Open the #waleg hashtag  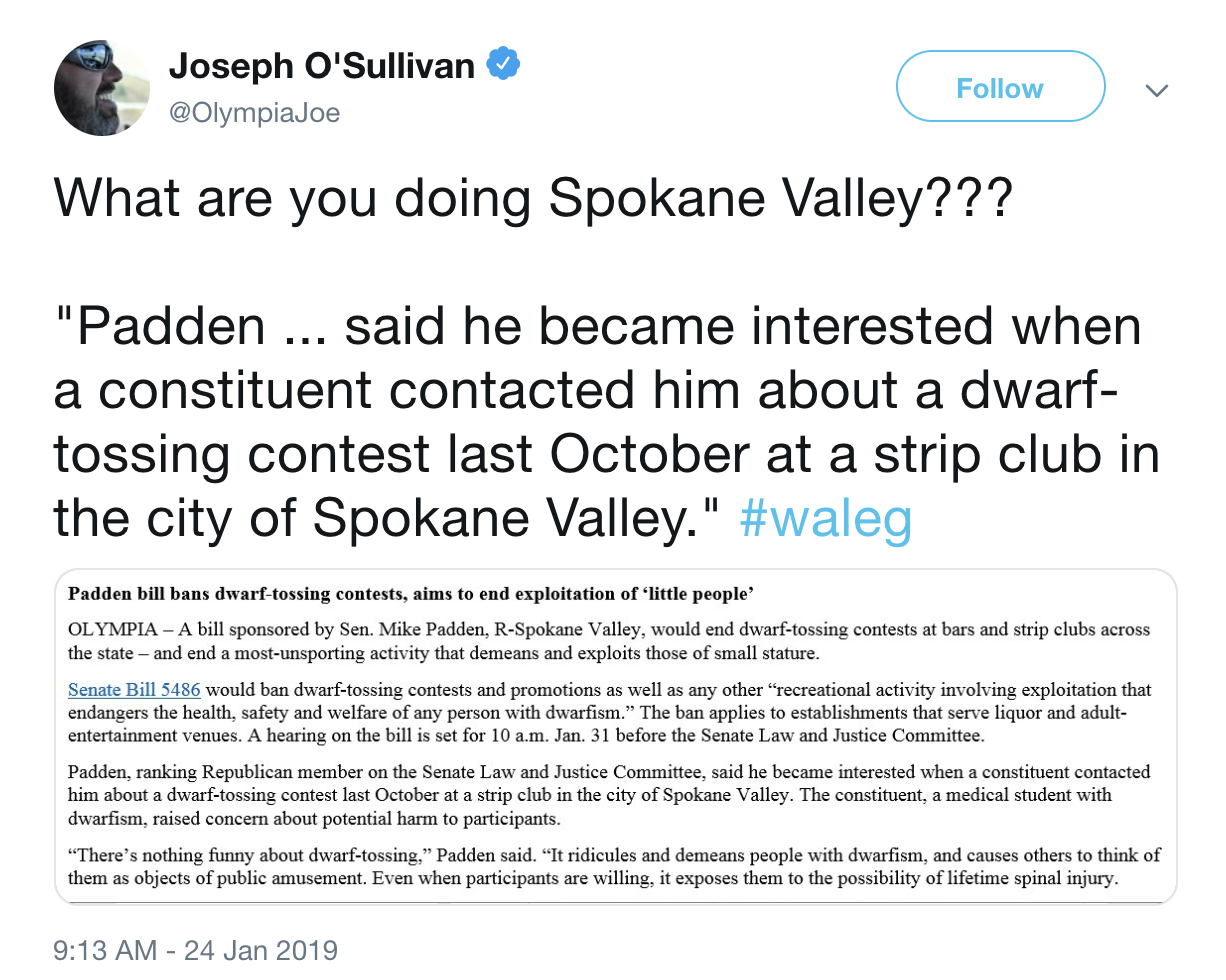click(x=825, y=518)
